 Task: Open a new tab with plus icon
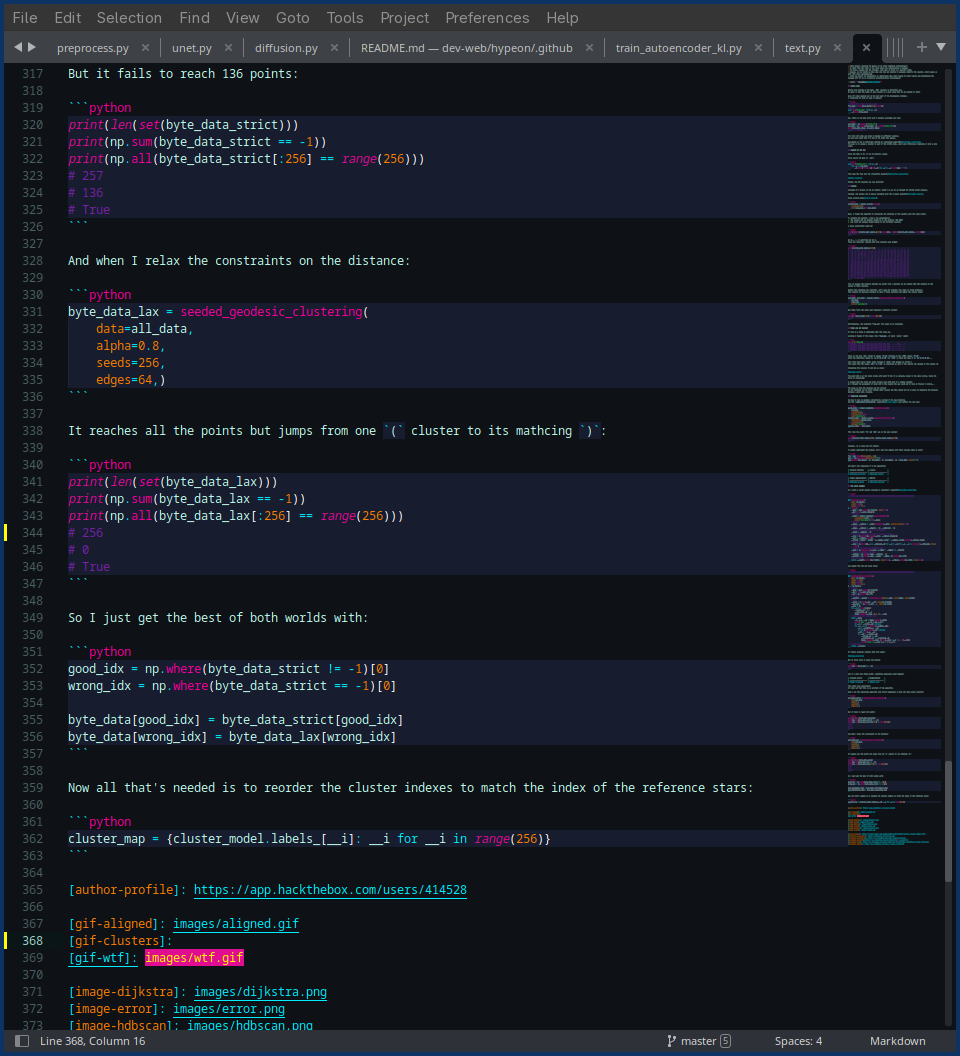922,47
